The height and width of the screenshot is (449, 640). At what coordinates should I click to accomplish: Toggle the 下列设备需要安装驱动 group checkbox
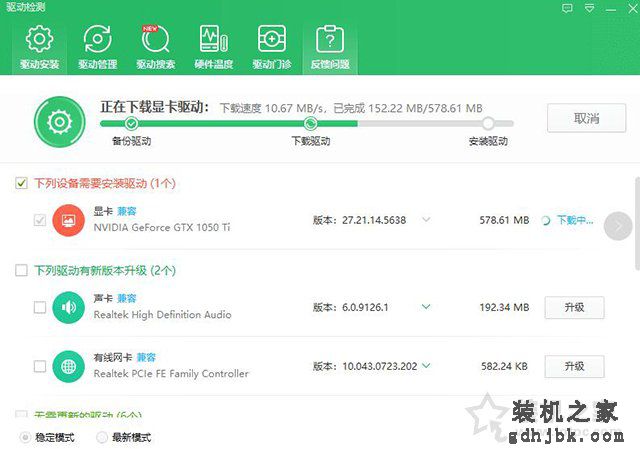[21, 183]
